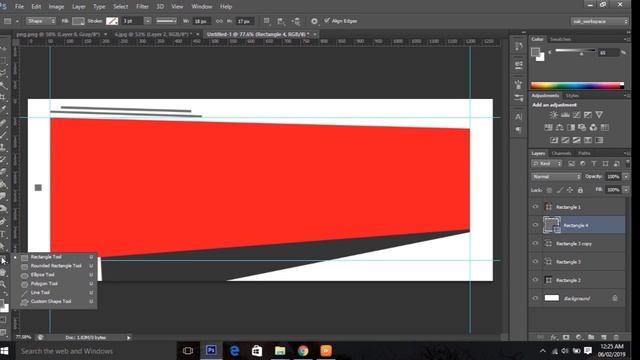Image resolution: width=640 pixels, height=360 pixels.
Task: Click the Rectangle 4 layer thumbnail
Action: click(551, 225)
